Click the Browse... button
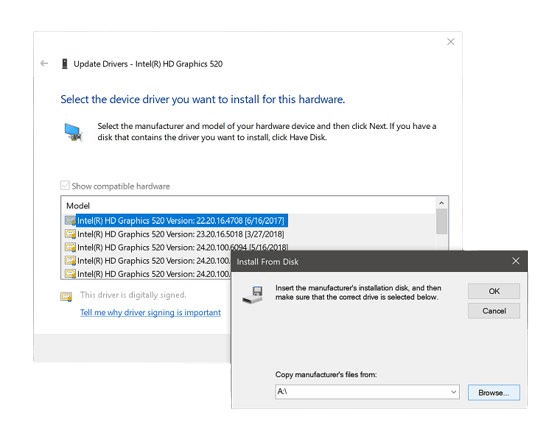560x445 pixels. coord(494,392)
